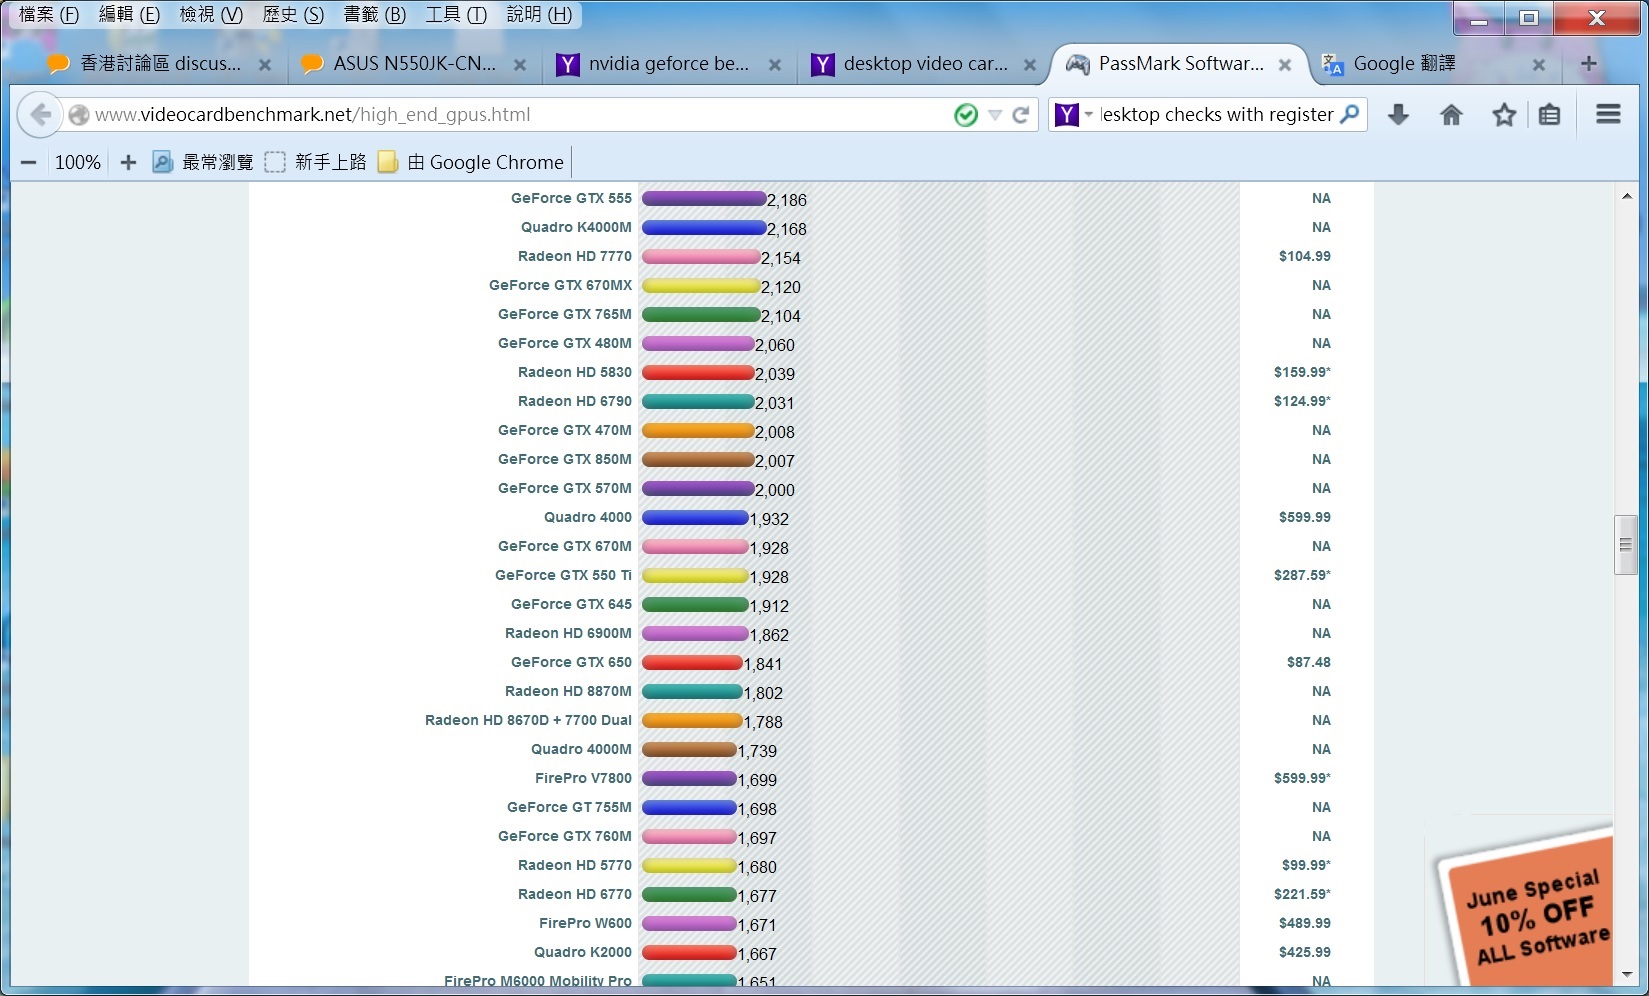Image resolution: width=1649 pixels, height=996 pixels.
Task: Open the 書籤 (B) menu
Action: pos(374,14)
